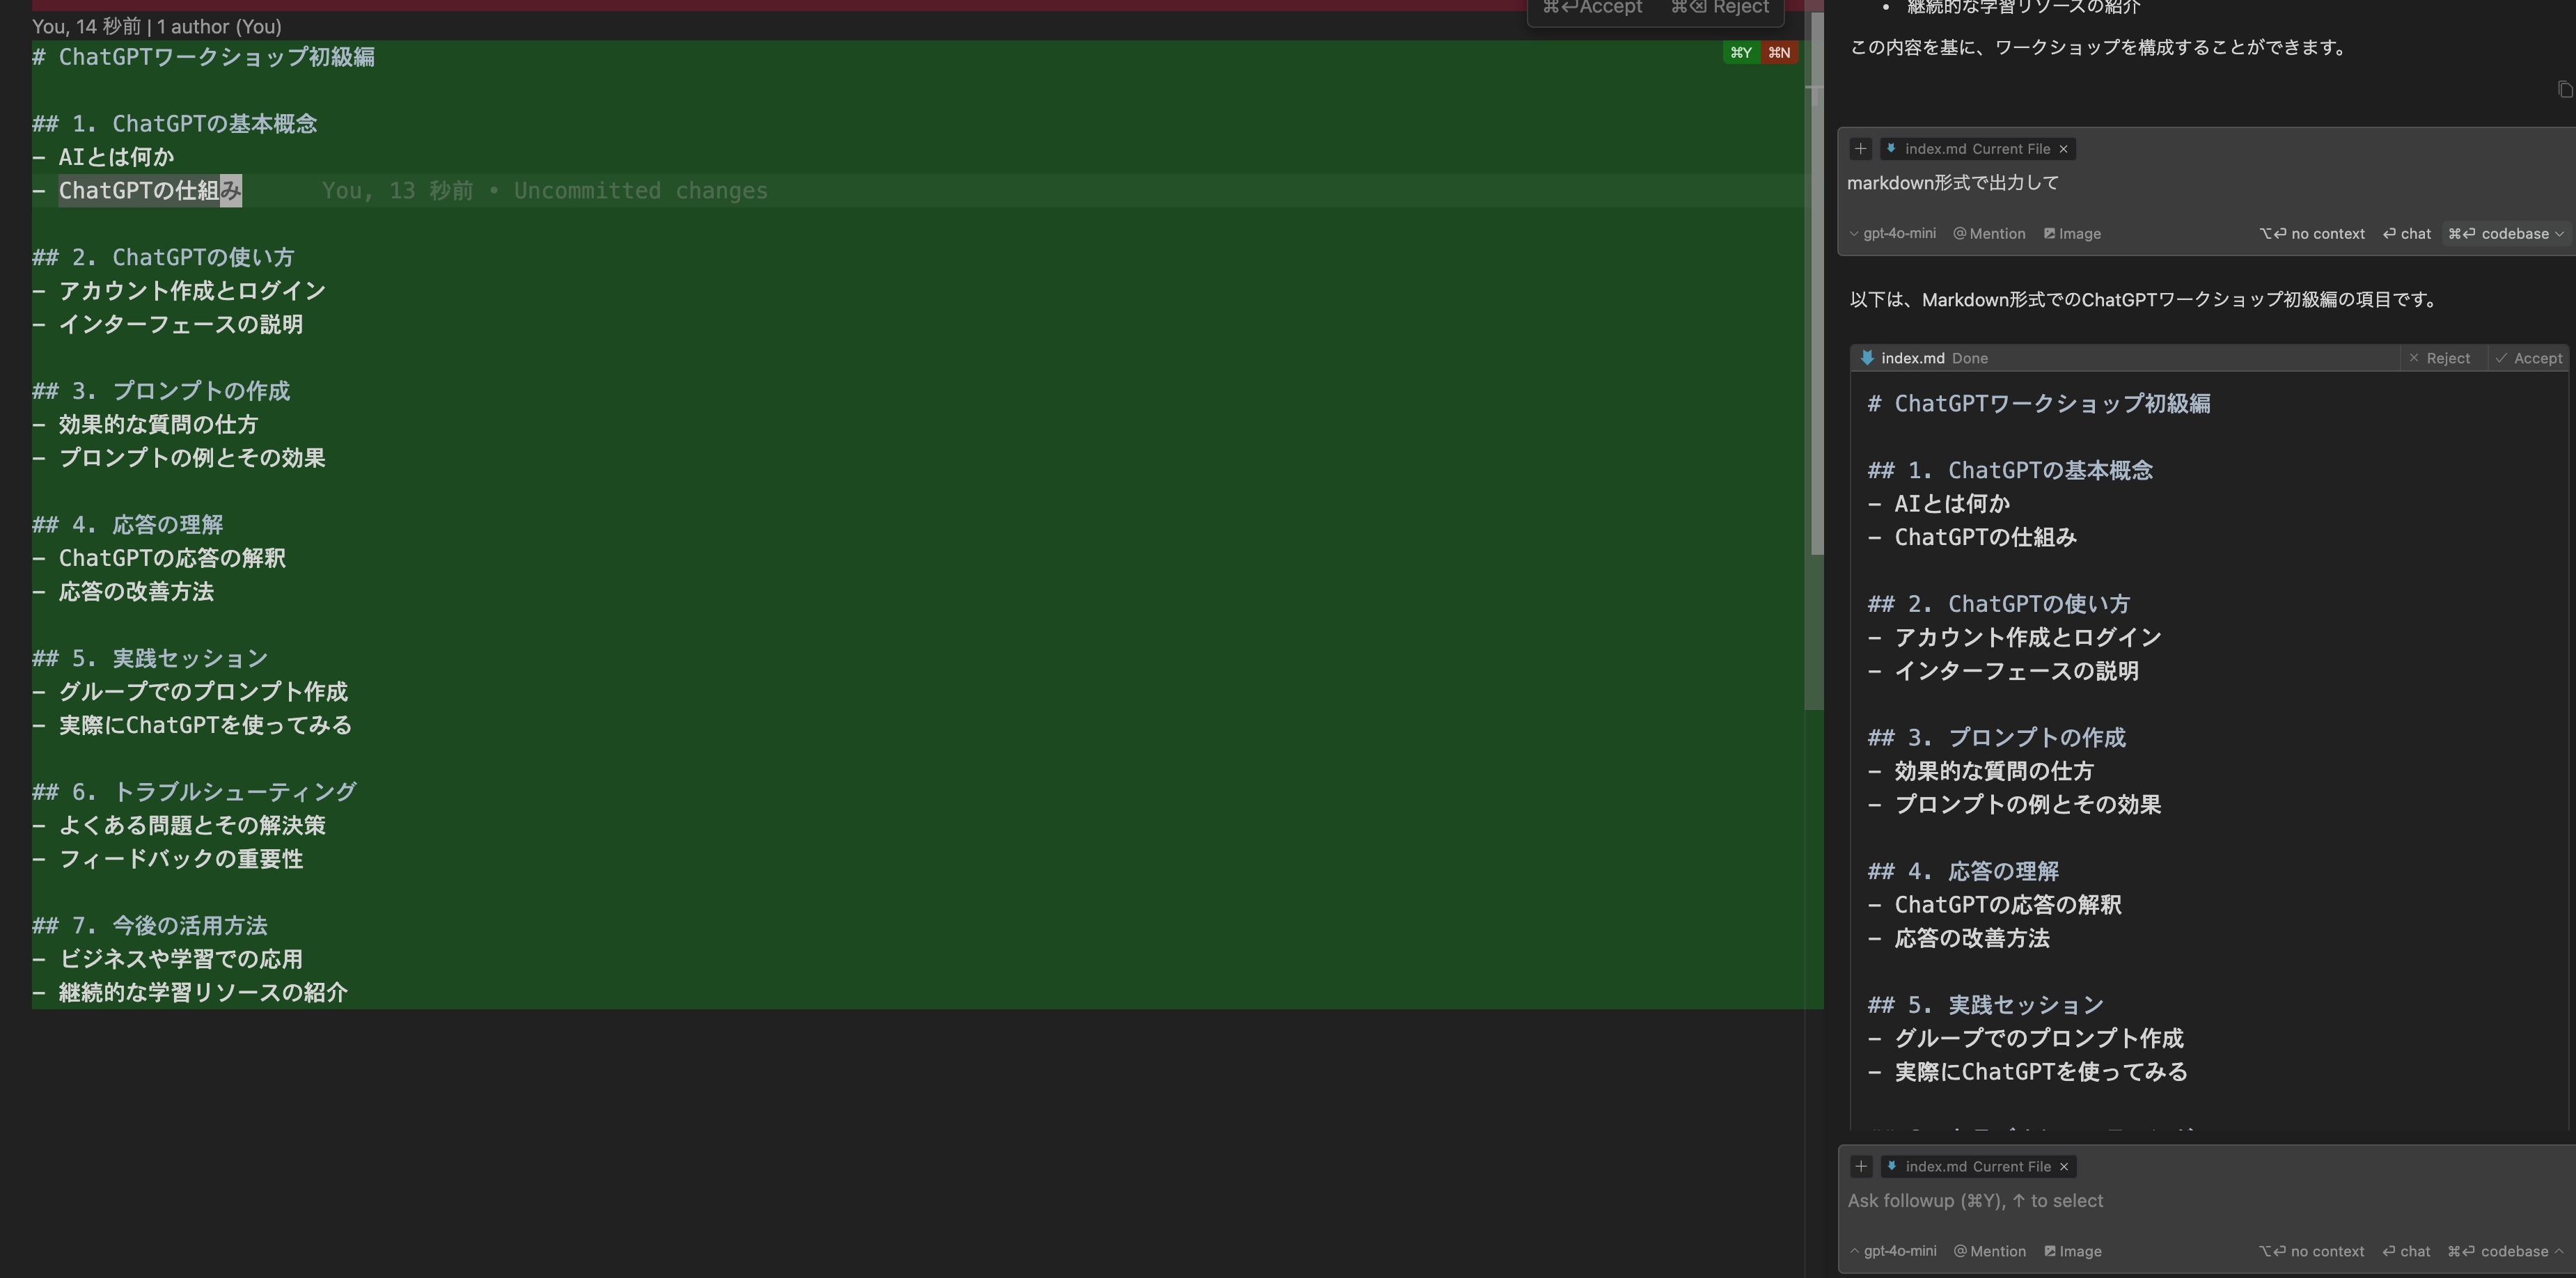Click the plus icon in the bottom followup box
This screenshot has width=2576, height=1278.
1861,1166
